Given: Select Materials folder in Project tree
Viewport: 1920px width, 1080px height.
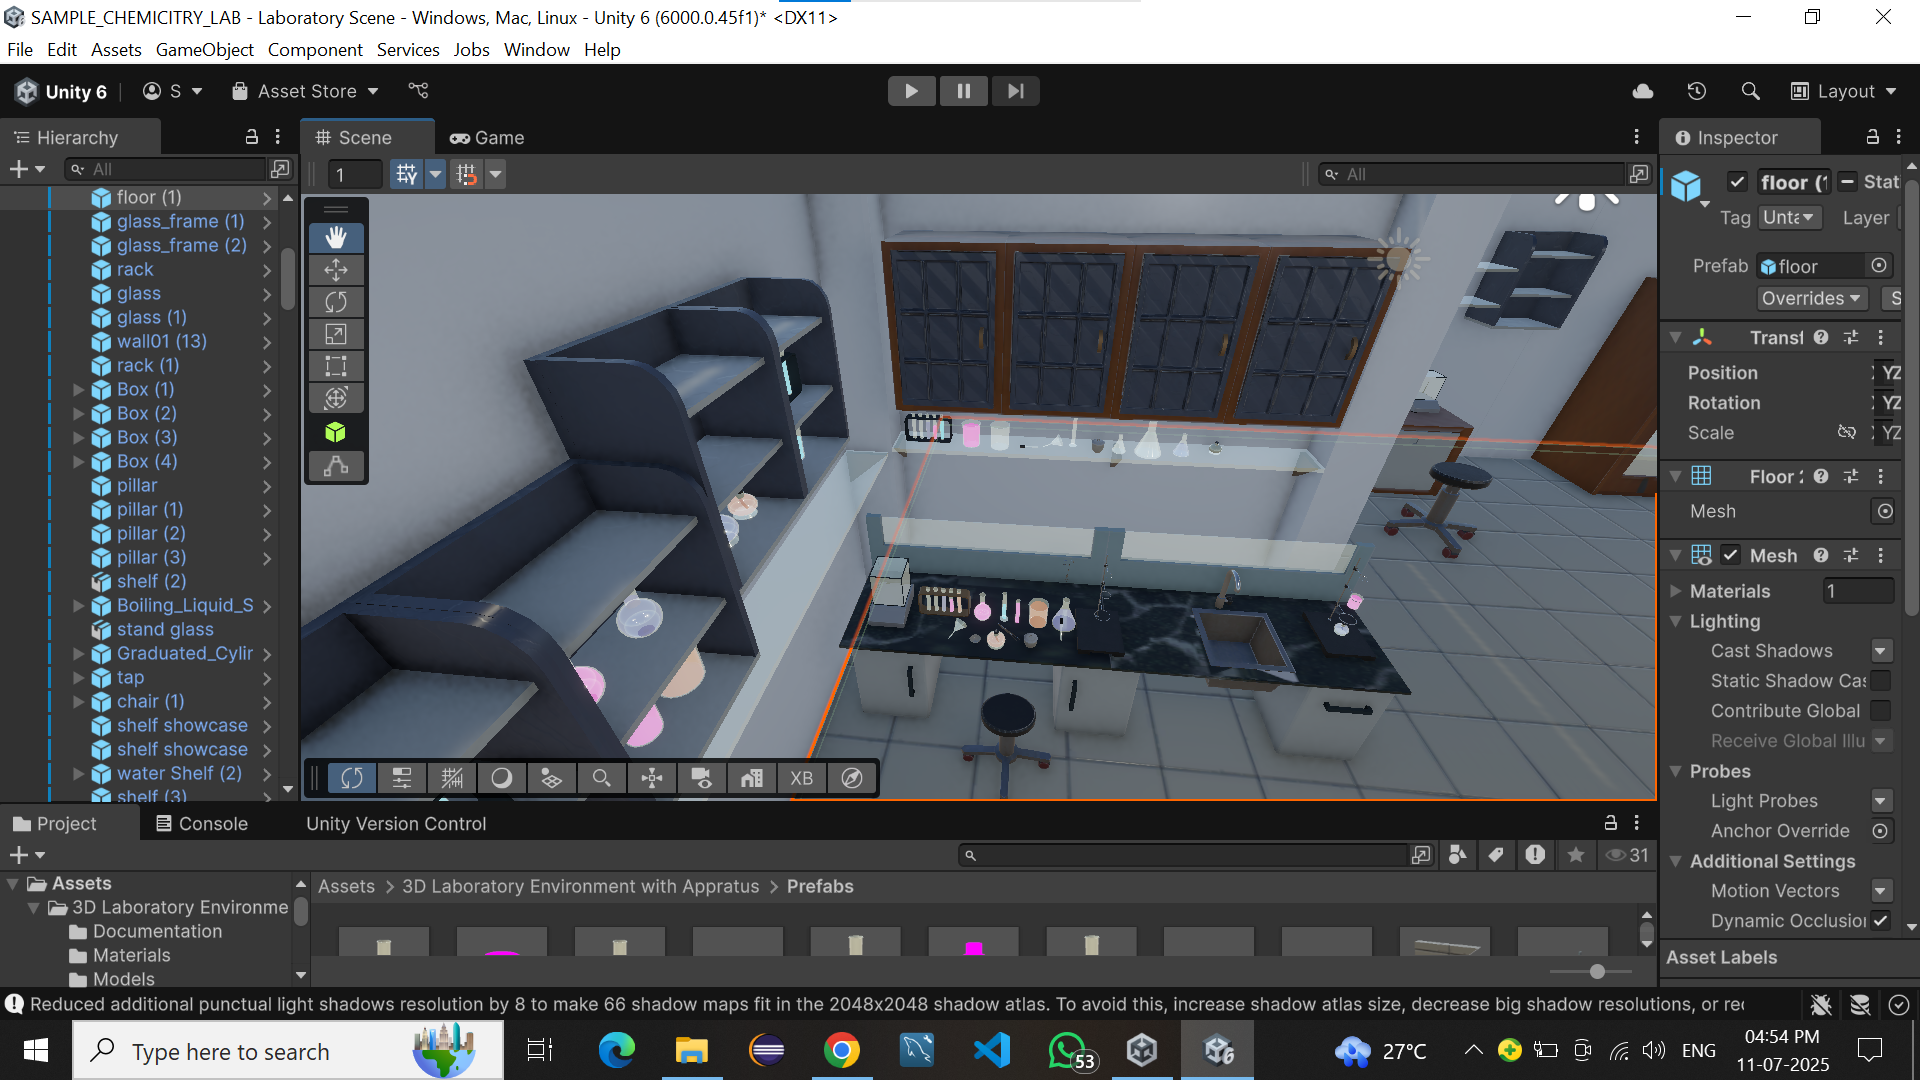Looking at the screenshot, I should [x=132, y=956].
